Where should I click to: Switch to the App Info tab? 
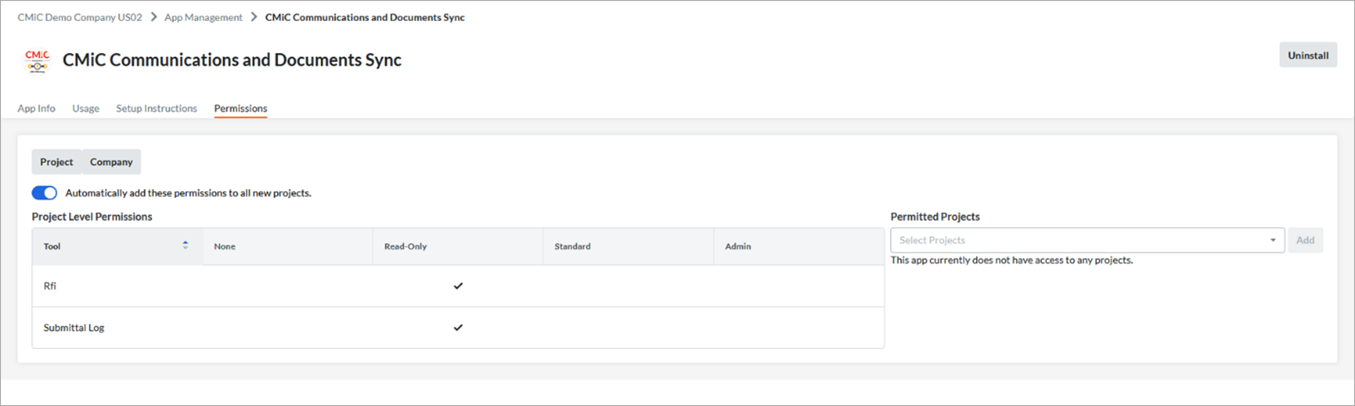(37, 108)
